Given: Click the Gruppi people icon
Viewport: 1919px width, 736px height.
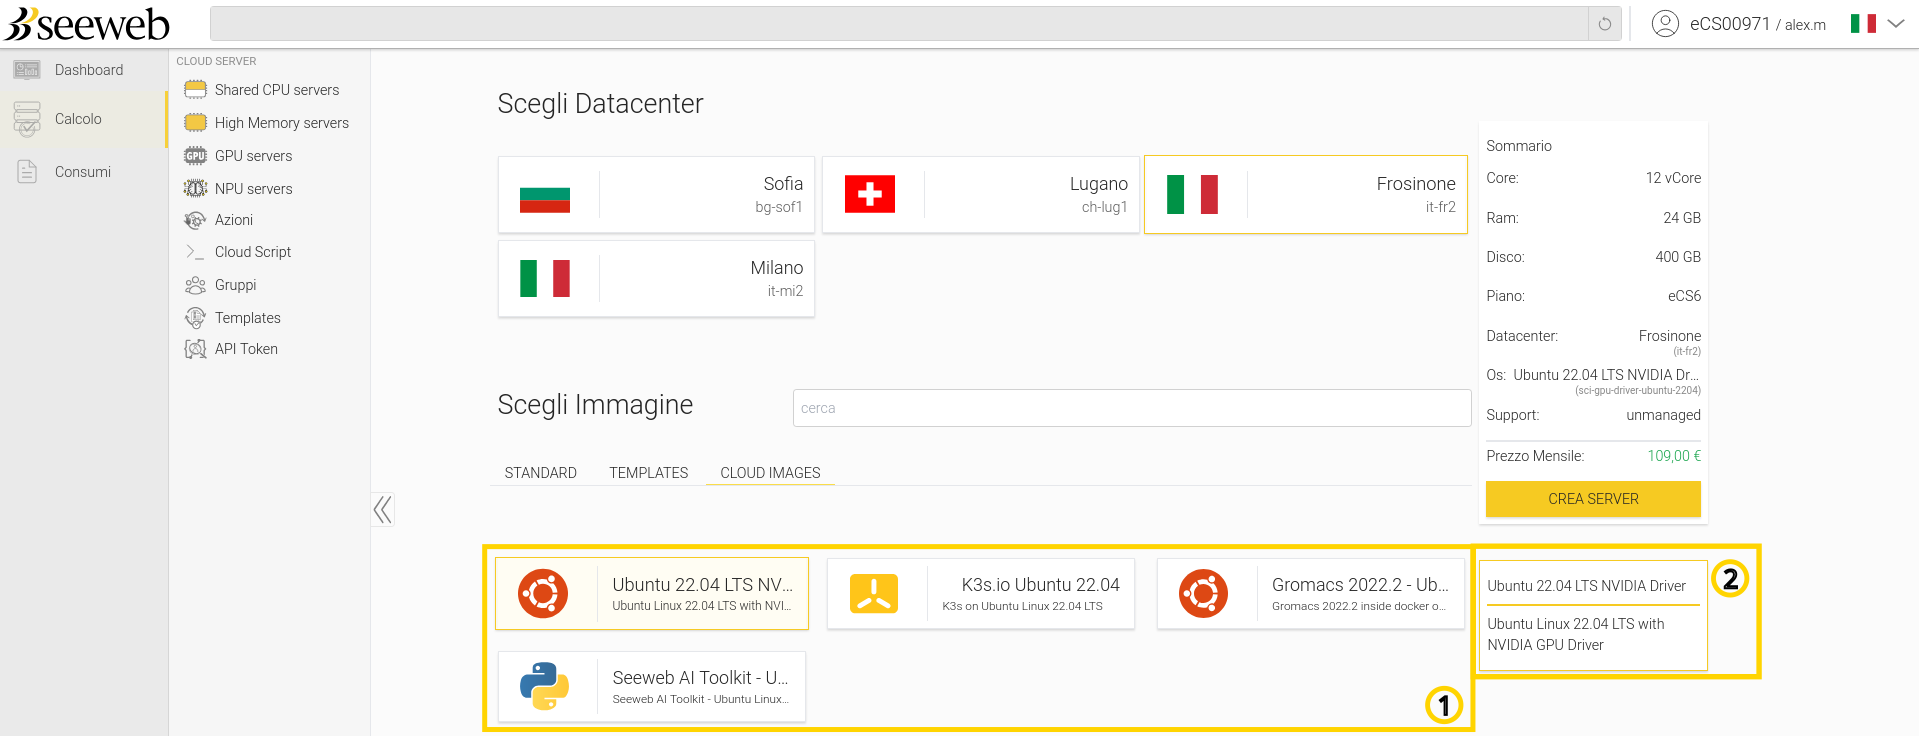Looking at the screenshot, I should tap(195, 285).
